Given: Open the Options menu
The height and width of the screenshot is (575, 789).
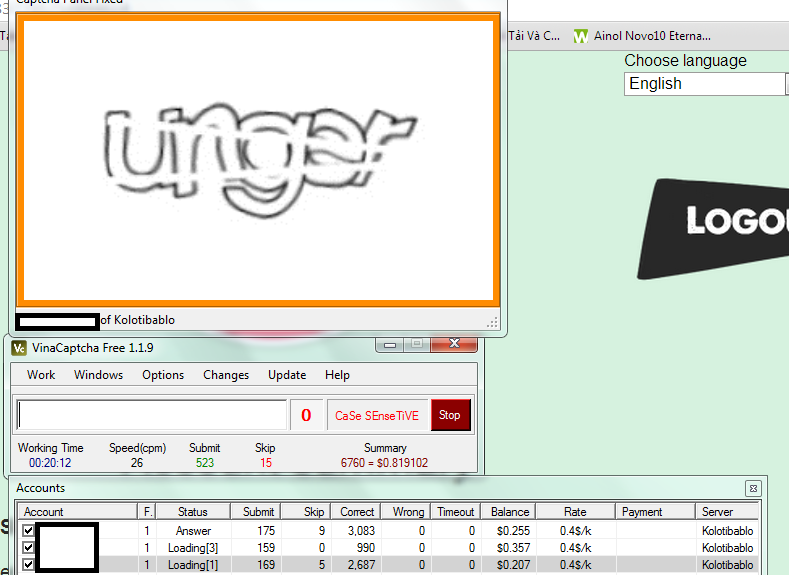Looking at the screenshot, I should coord(163,375).
